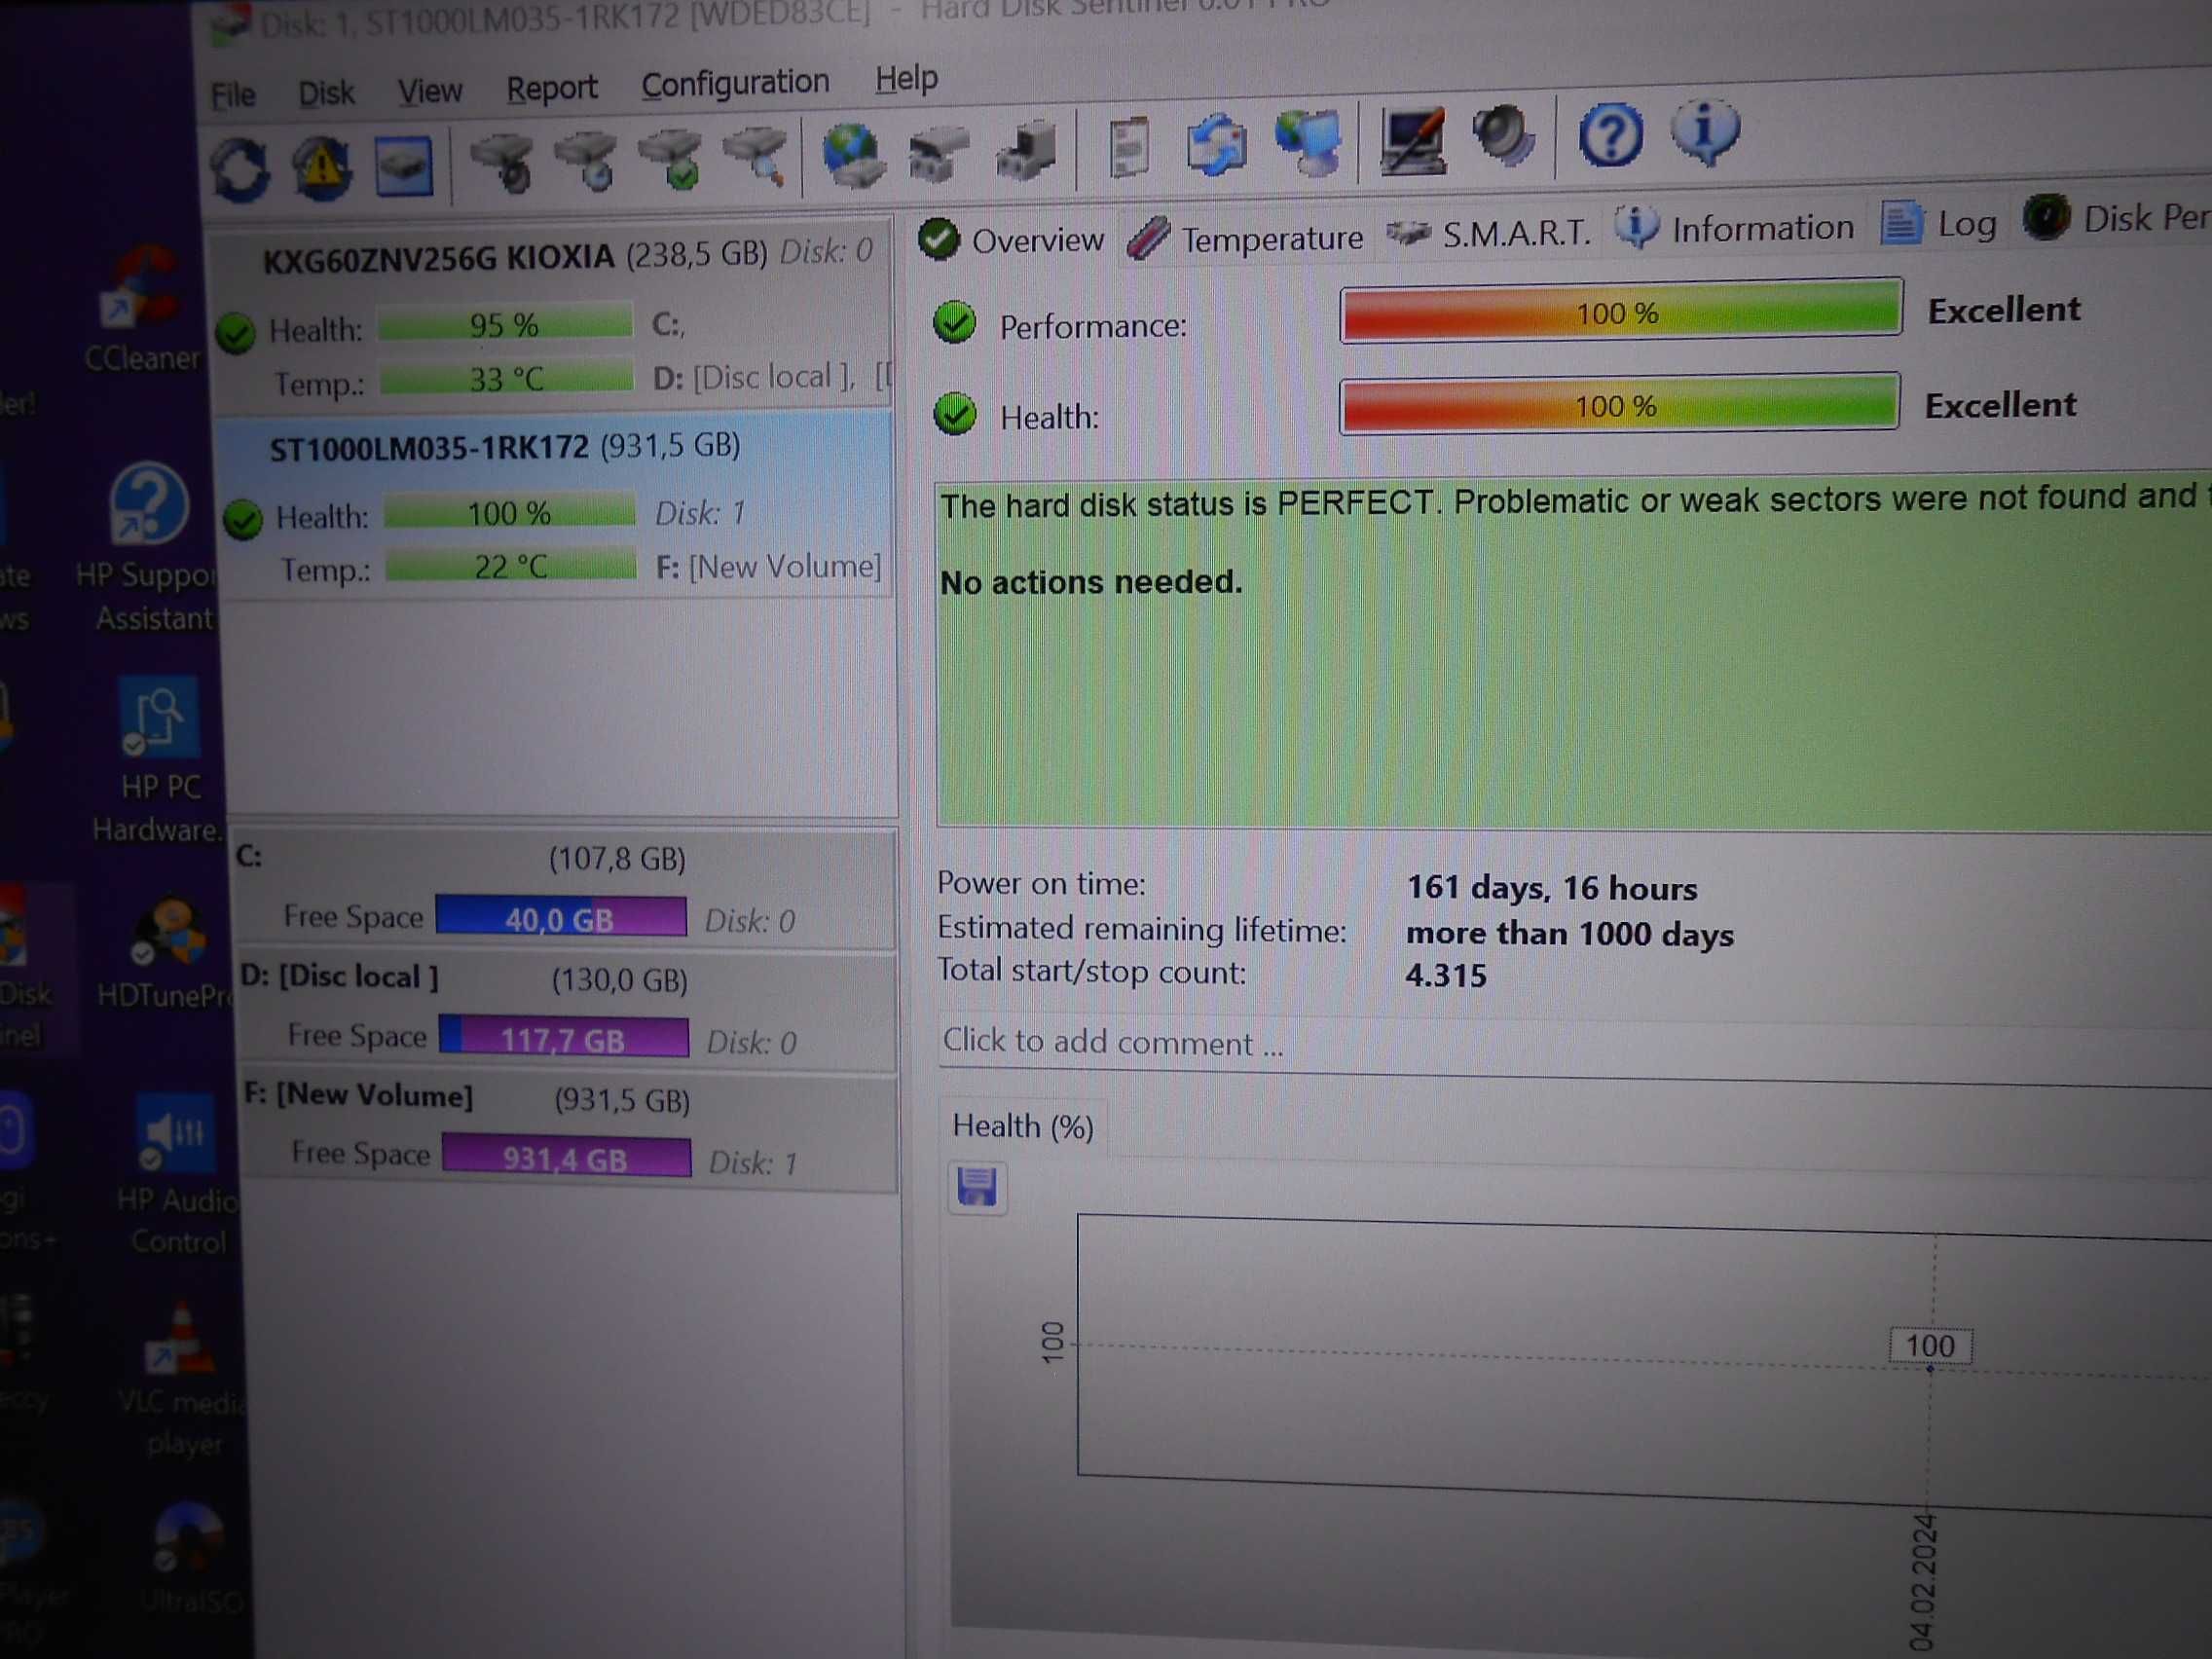Click the 'more than 1000 days' lifetime value
Screen dimensions: 2212x1659
[1570, 934]
